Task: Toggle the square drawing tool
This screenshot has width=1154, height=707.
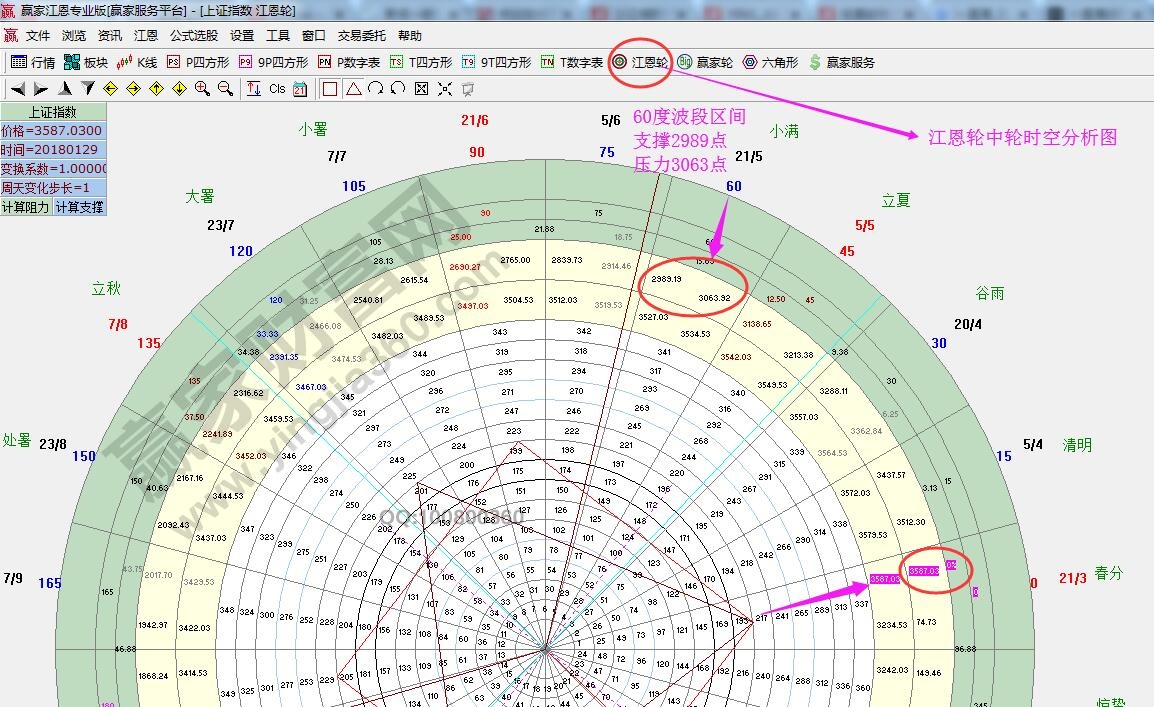Action: pos(330,88)
